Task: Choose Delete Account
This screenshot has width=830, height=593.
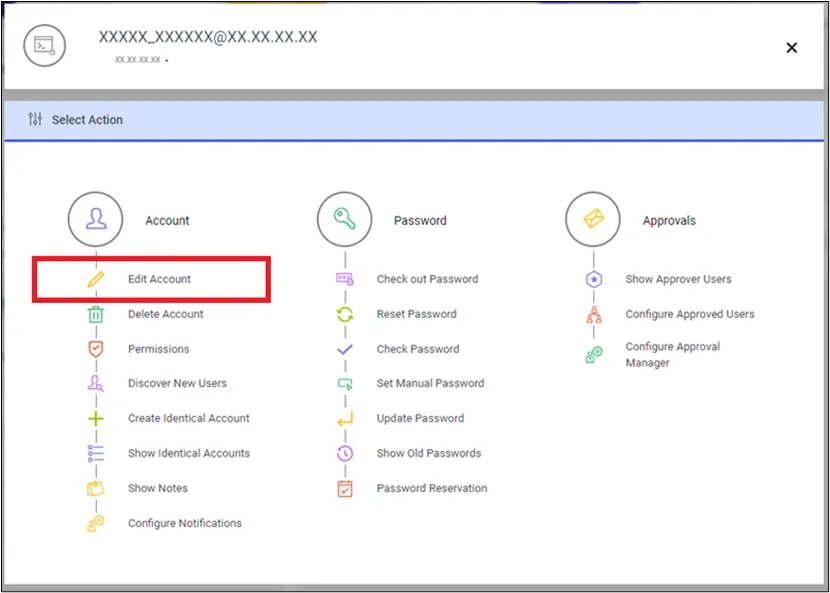Action: click(x=166, y=314)
